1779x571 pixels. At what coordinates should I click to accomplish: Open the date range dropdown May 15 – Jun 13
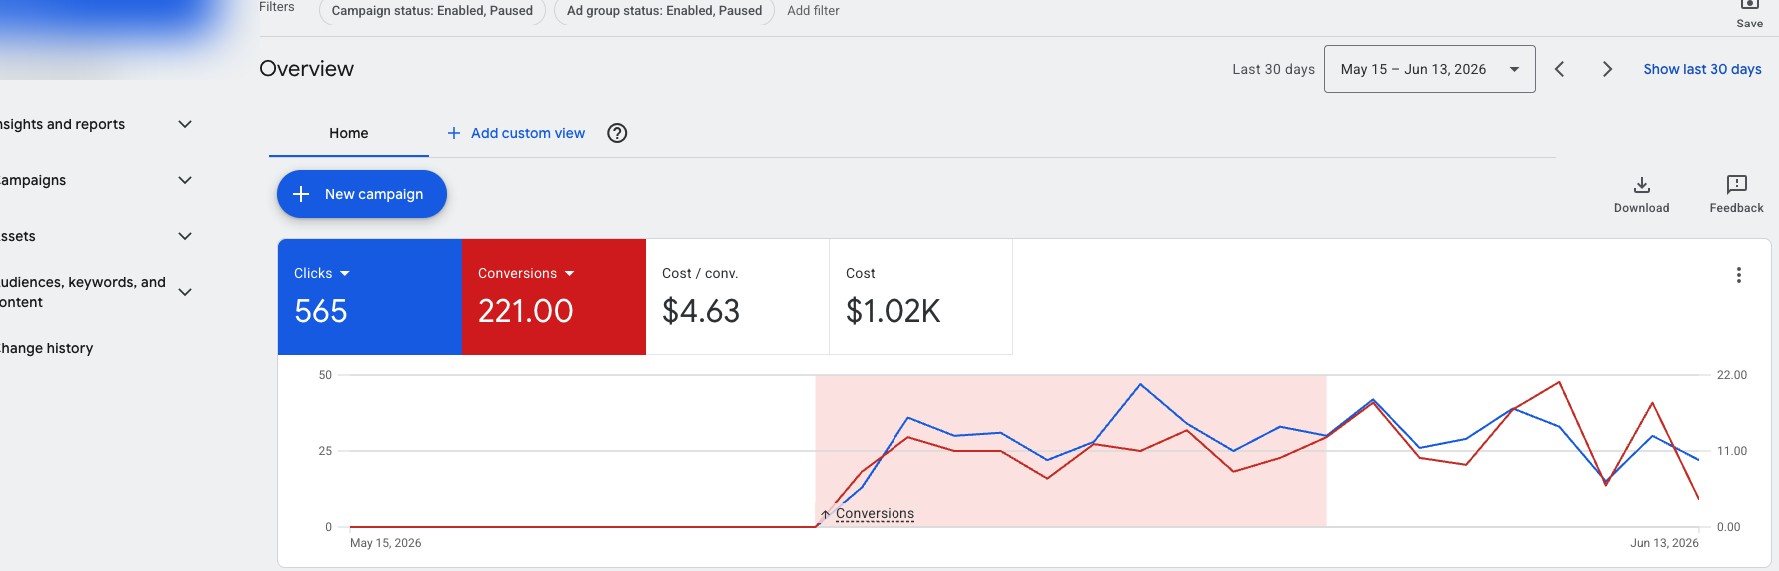tap(1429, 69)
